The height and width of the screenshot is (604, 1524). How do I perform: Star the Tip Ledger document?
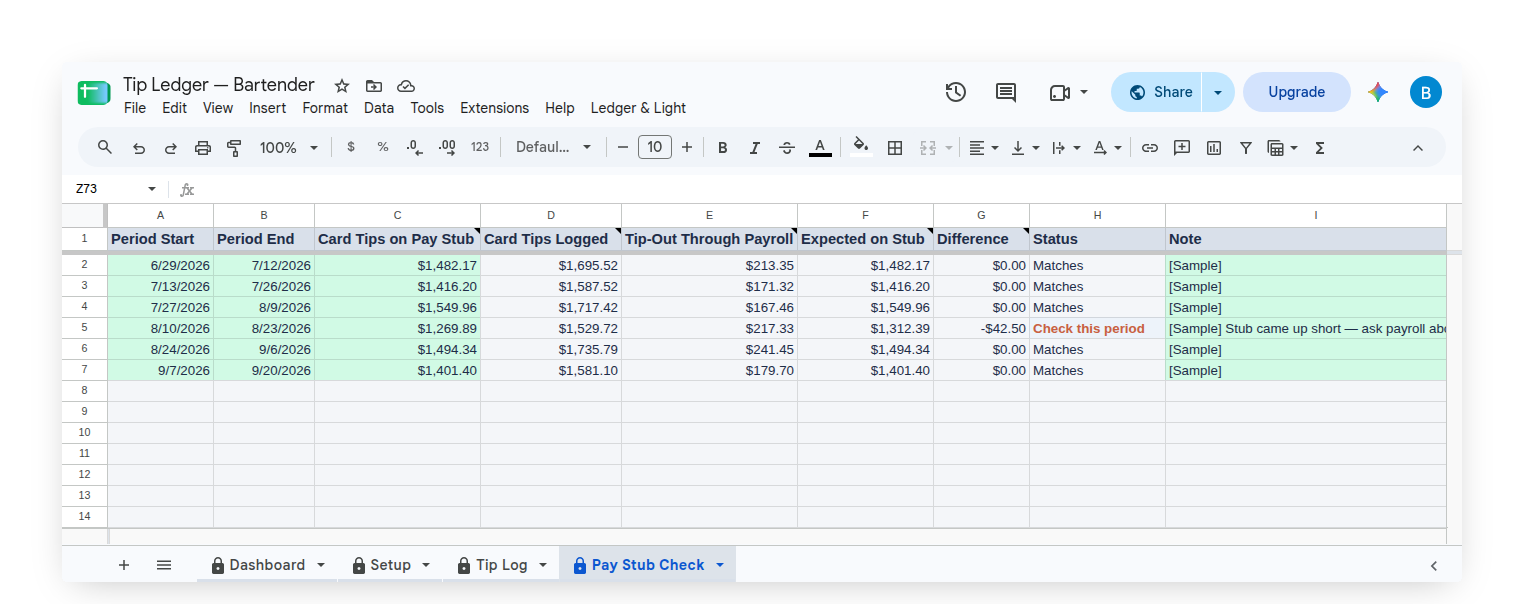(342, 86)
